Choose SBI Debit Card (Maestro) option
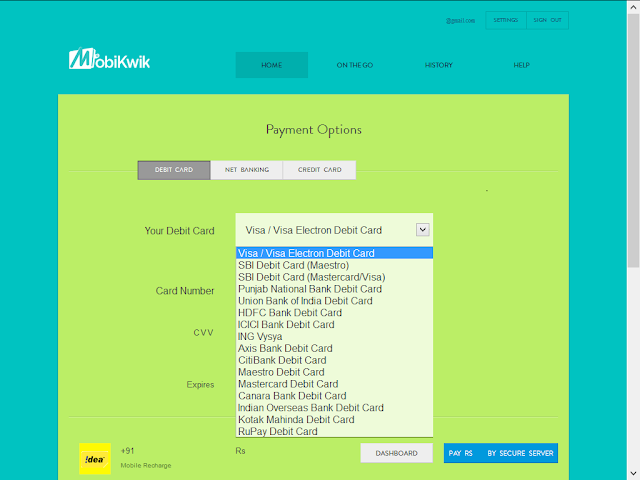Screen dimensions: 640x480 coord(334,265)
